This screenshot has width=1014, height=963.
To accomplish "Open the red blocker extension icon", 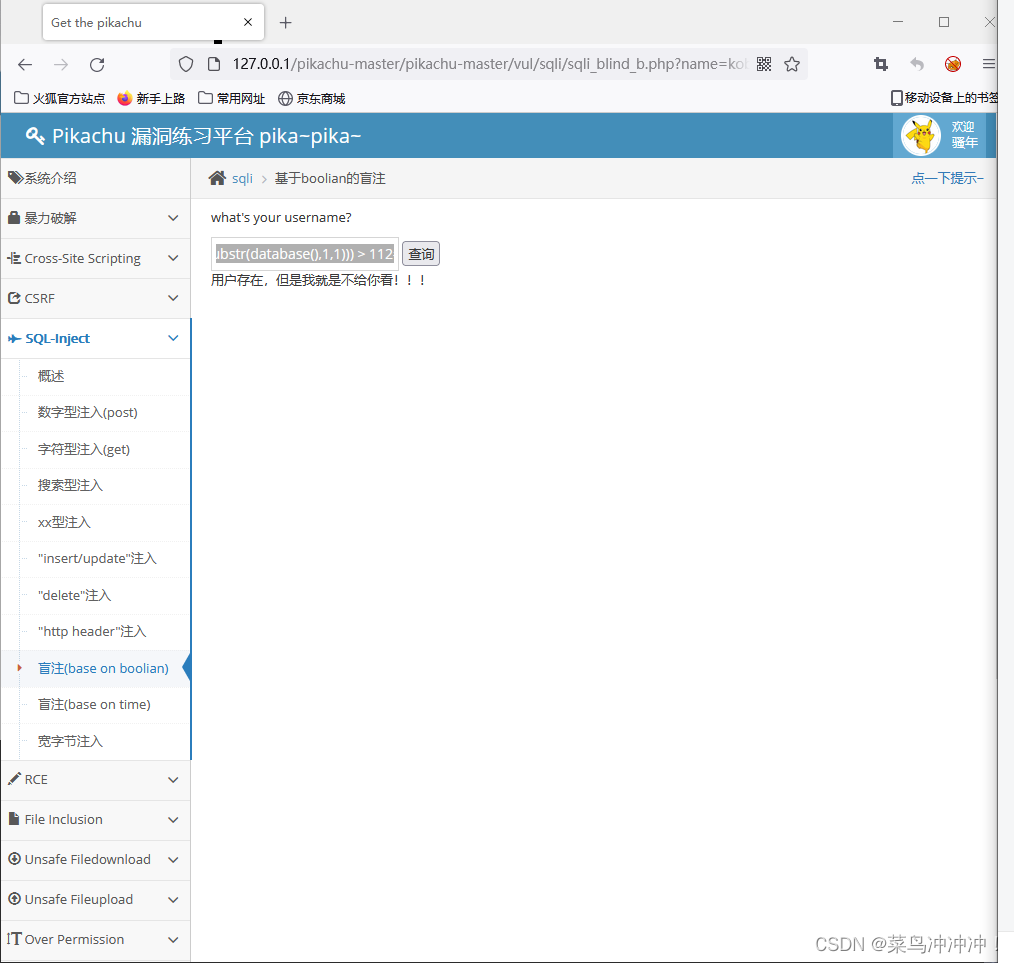I will pyautogui.click(x=953, y=64).
